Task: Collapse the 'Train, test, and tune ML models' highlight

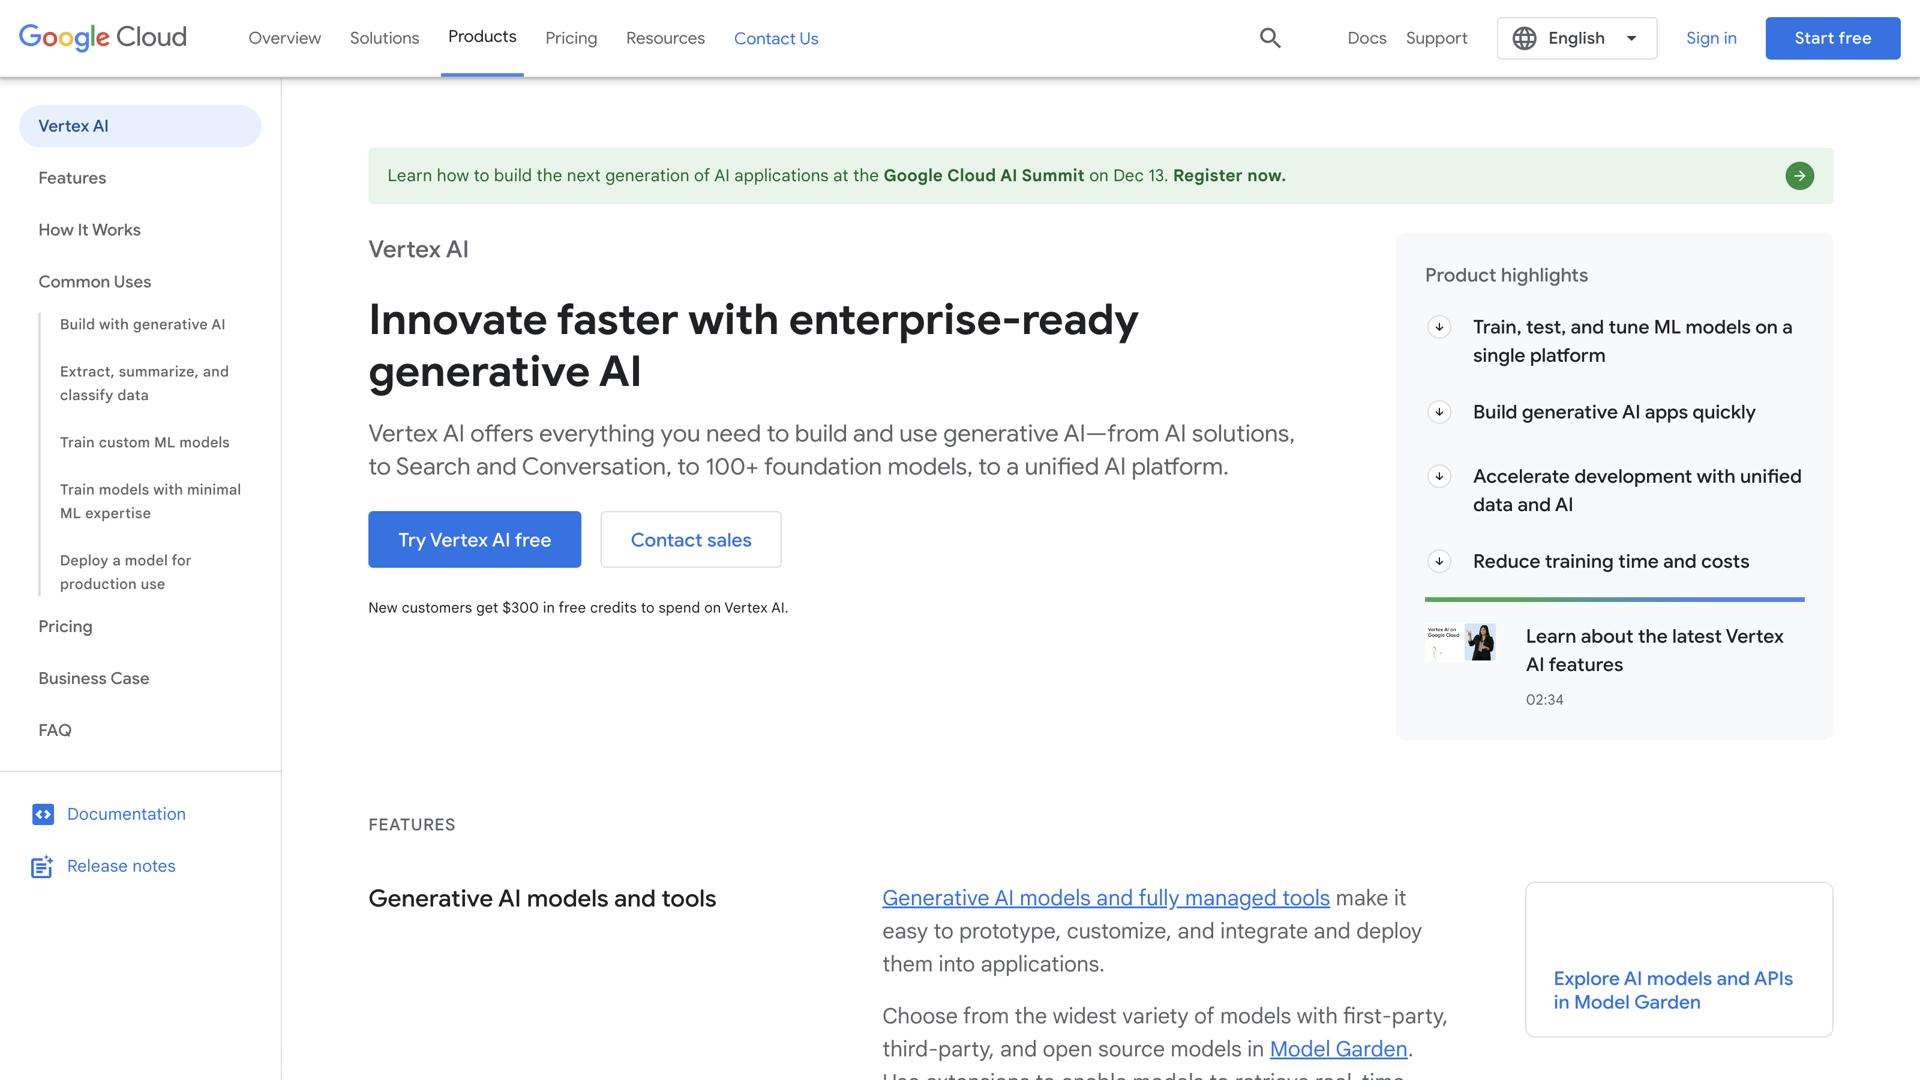Action: [x=1439, y=326]
